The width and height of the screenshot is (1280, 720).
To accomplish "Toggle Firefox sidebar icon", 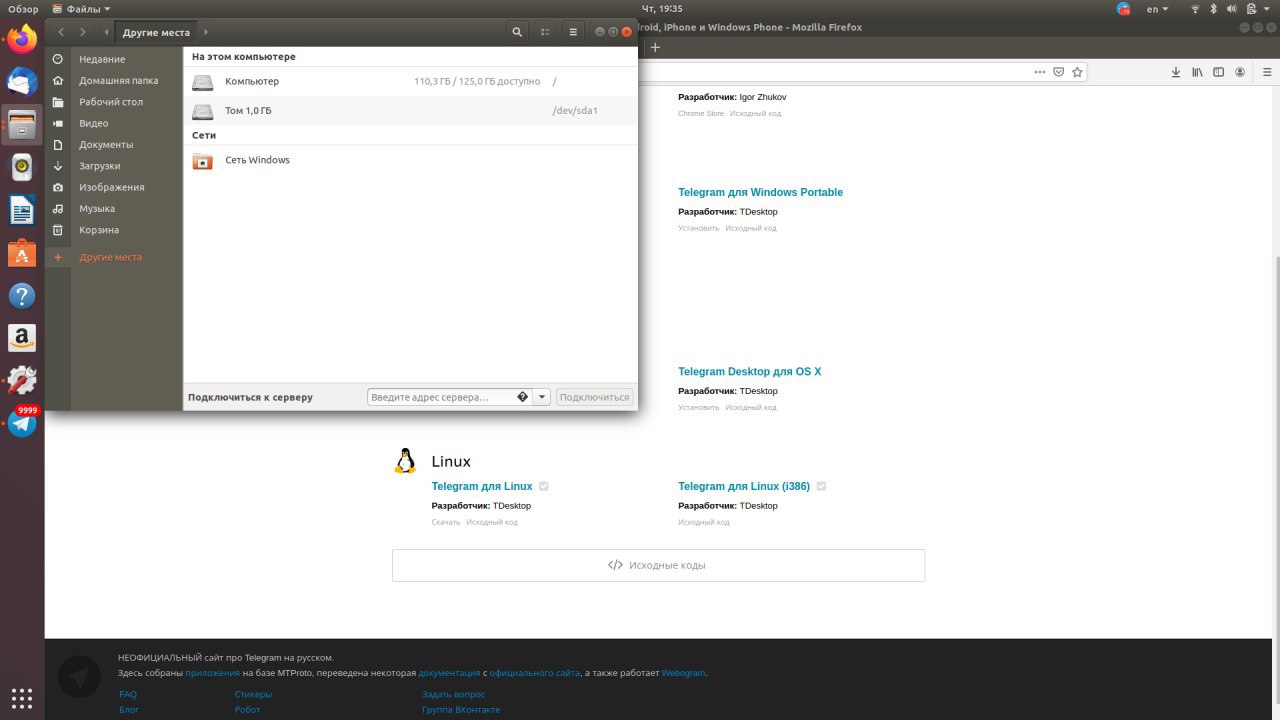I will pos(1218,72).
